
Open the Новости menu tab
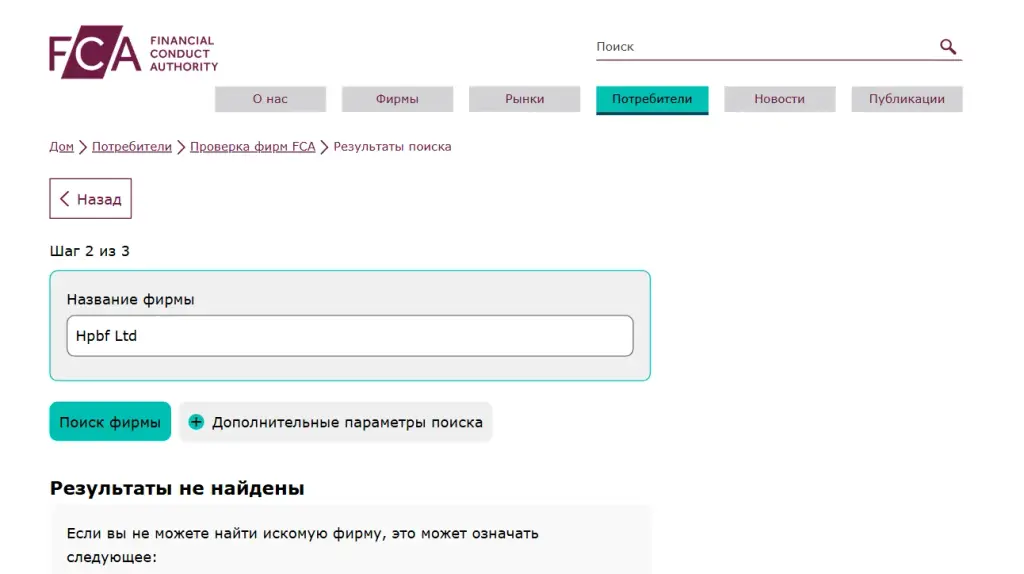(x=780, y=99)
